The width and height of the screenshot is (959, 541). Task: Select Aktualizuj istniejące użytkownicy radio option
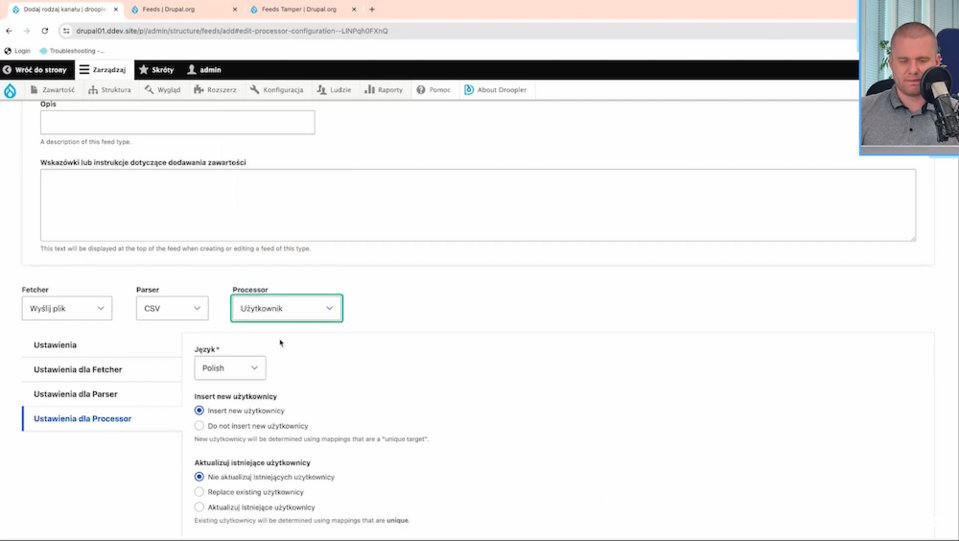199,507
